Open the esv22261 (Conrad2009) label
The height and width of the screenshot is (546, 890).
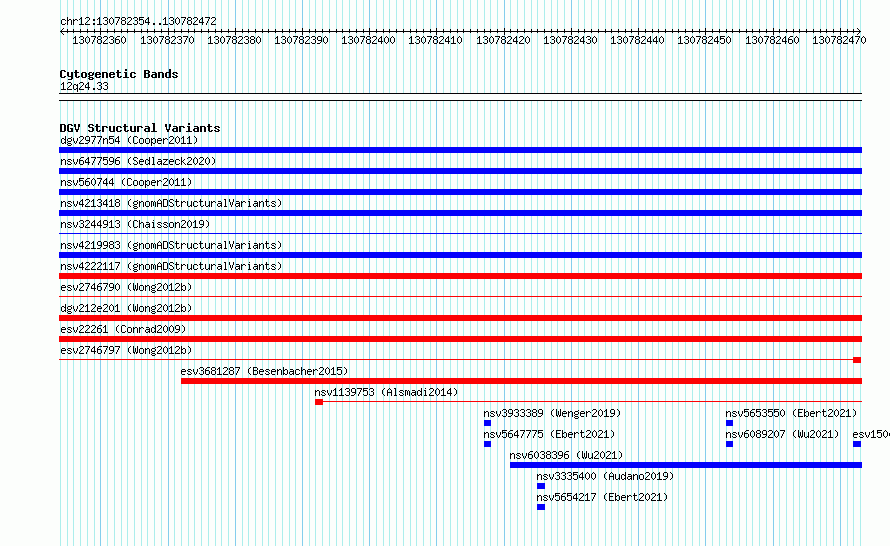(x=123, y=329)
